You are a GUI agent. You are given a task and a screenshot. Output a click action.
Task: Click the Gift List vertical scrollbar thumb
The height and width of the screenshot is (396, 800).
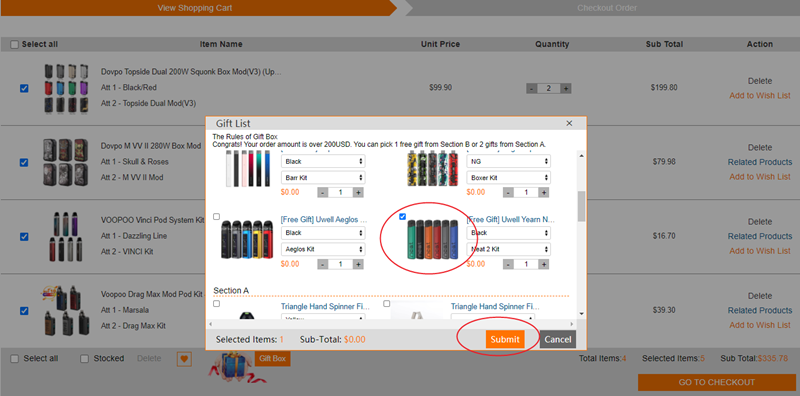point(581,206)
